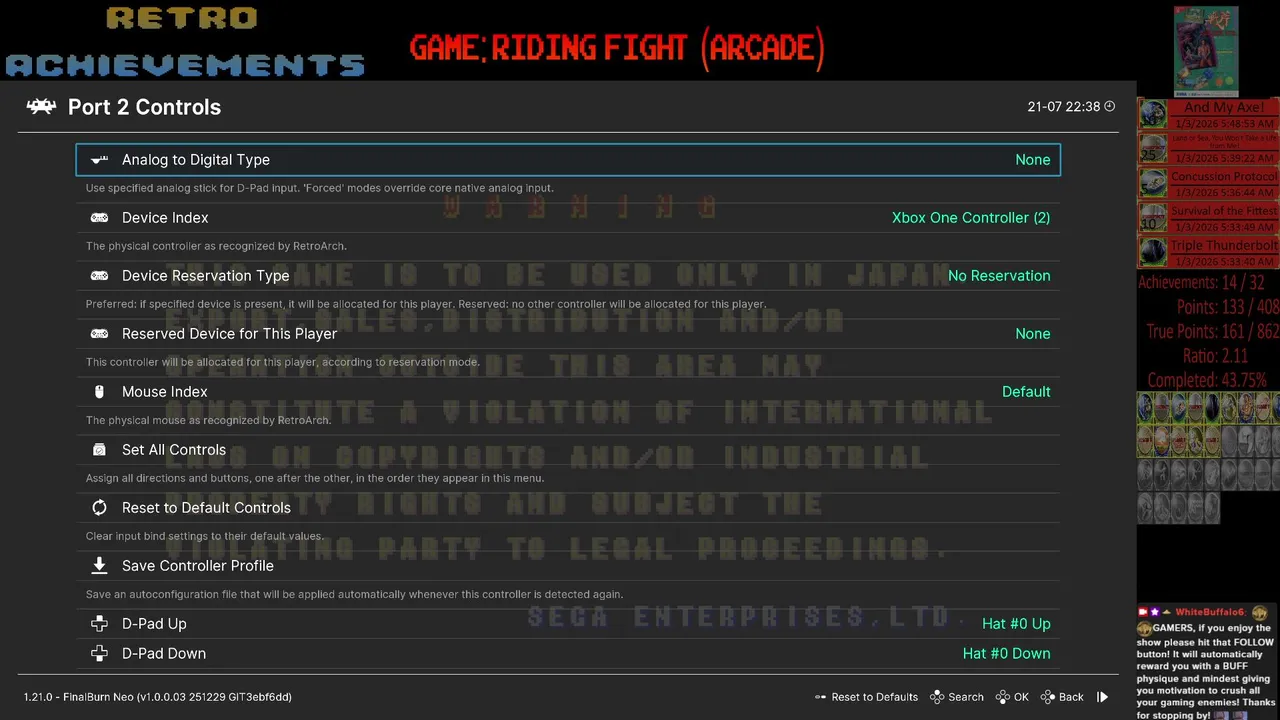Click the OK label in the footer

point(1021,697)
